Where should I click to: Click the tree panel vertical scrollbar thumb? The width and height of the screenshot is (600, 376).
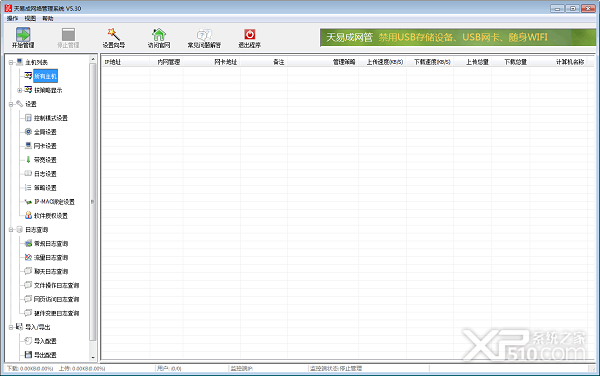(x=93, y=202)
